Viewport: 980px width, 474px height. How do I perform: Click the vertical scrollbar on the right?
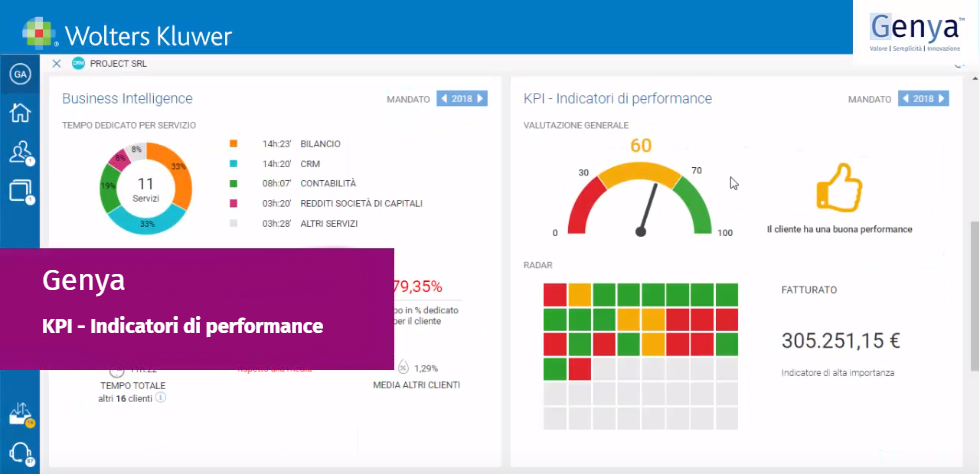[x=974, y=295]
